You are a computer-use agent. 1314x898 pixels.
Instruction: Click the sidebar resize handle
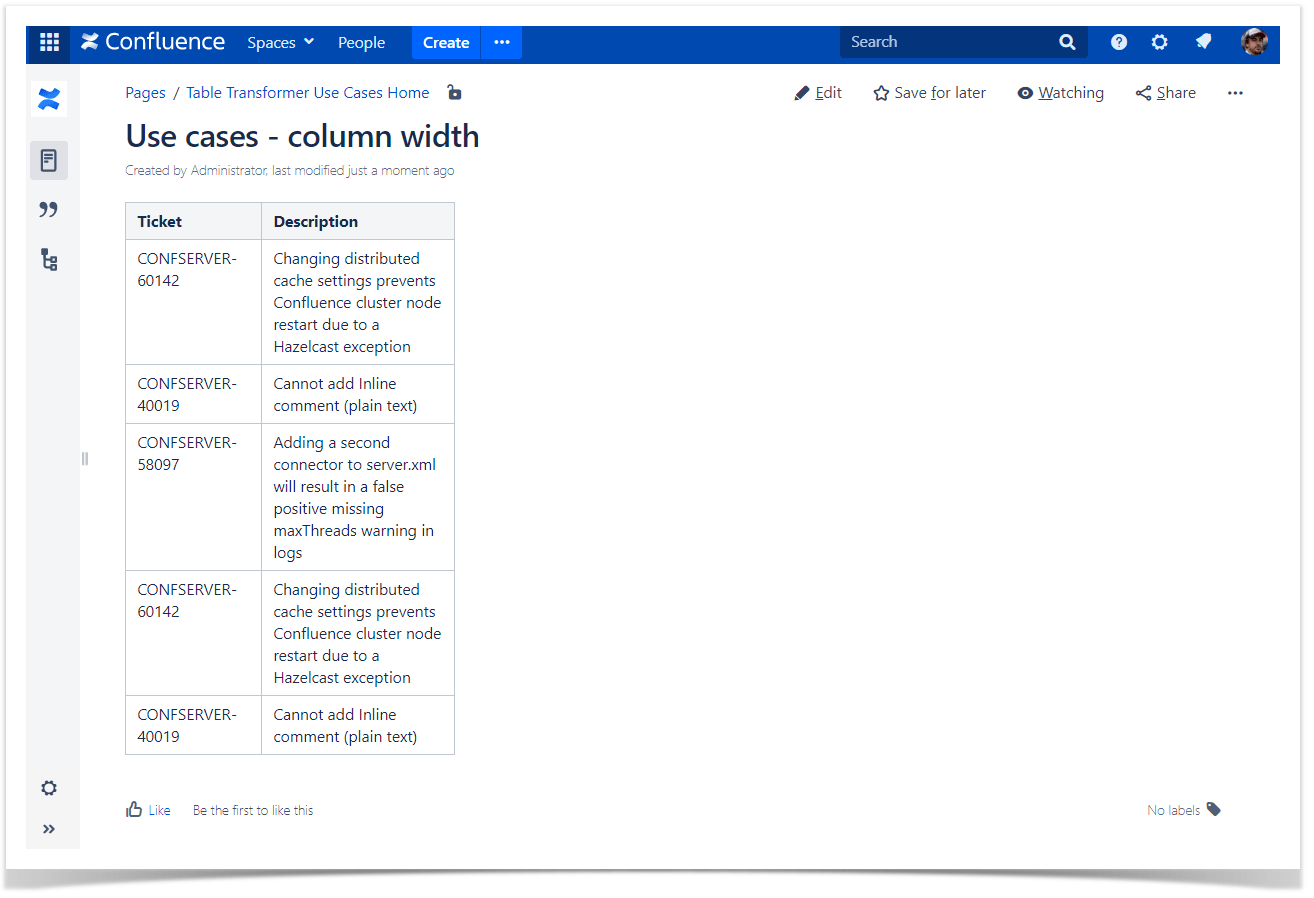[x=84, y=458]
